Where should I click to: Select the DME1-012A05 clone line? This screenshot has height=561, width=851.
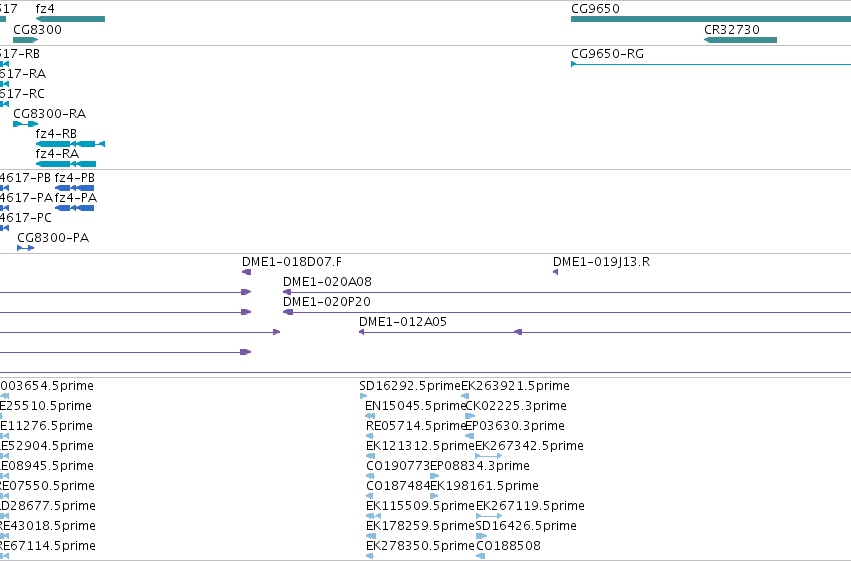coord(605,332)
